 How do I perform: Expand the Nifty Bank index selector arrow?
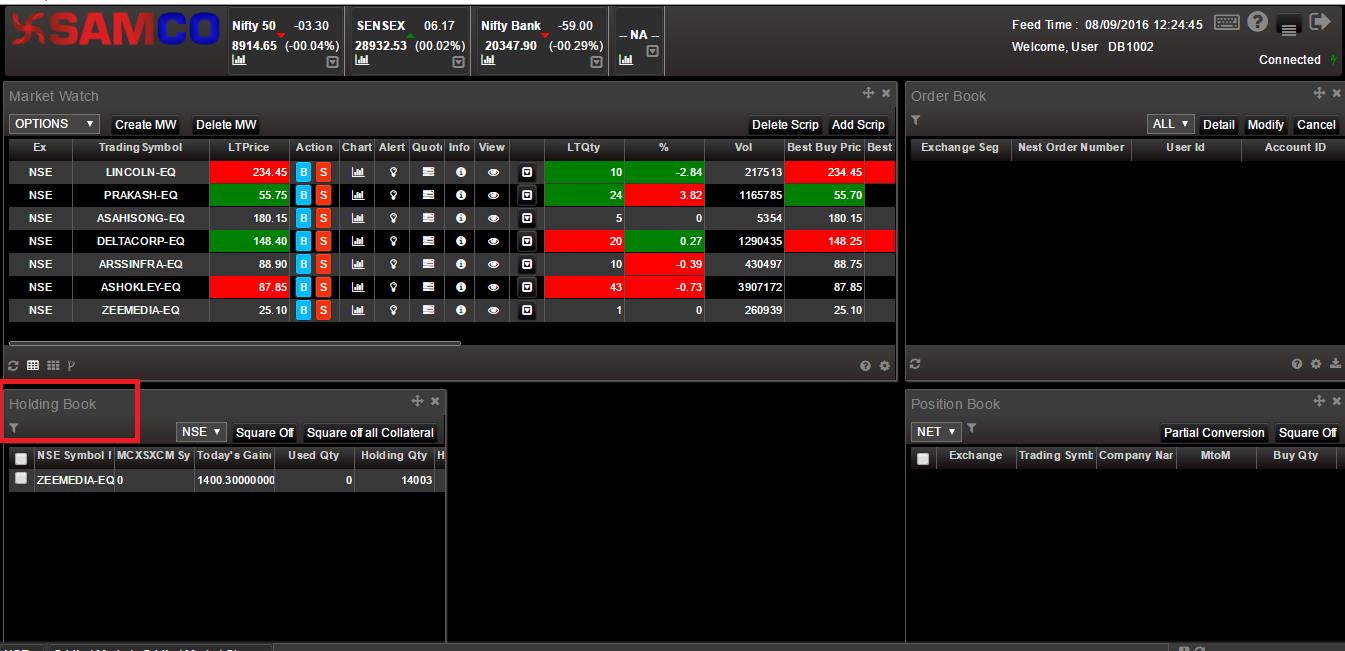tap(597, 62)
